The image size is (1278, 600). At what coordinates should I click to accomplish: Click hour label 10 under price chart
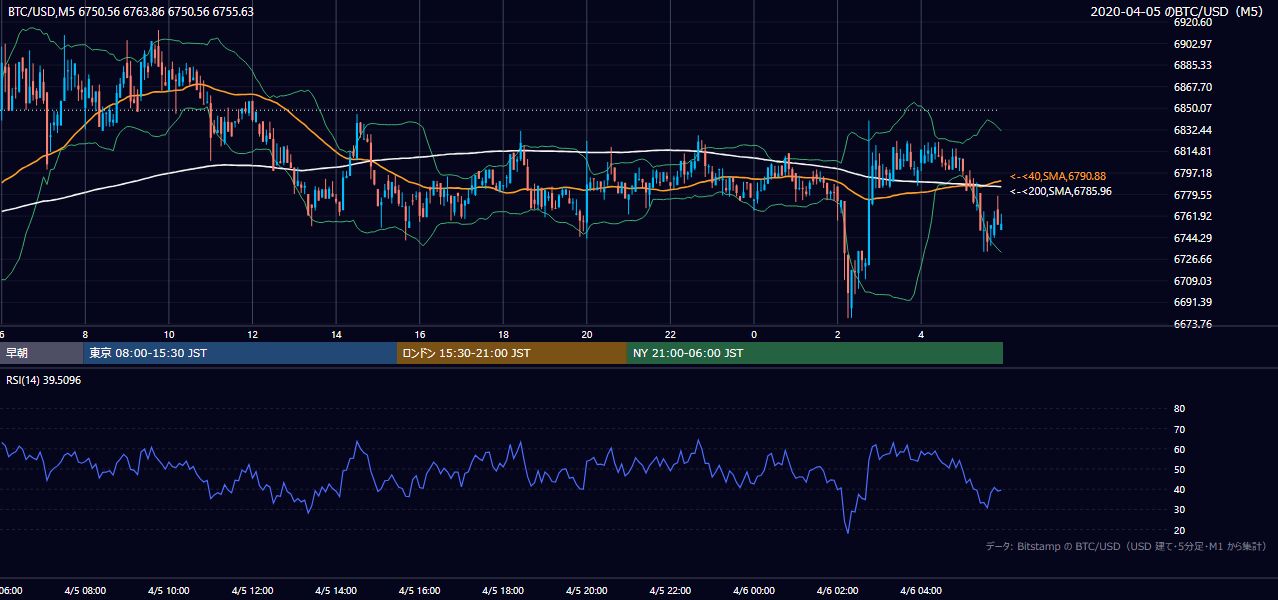tap(169, 334)
